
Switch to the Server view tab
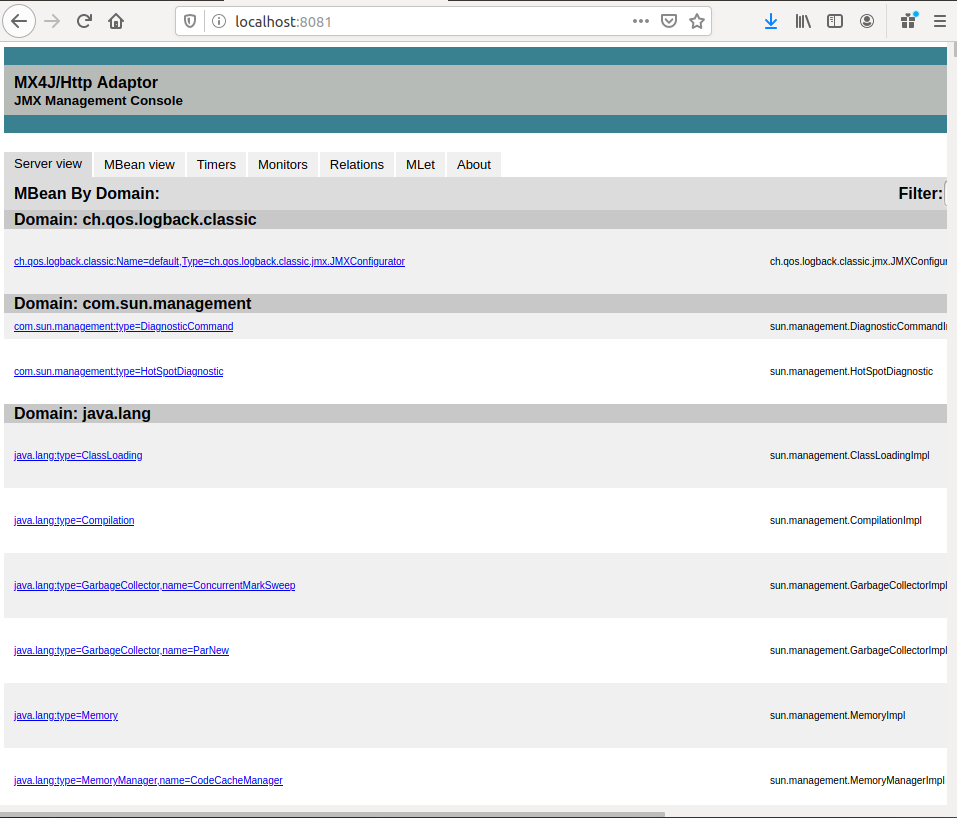48,164
